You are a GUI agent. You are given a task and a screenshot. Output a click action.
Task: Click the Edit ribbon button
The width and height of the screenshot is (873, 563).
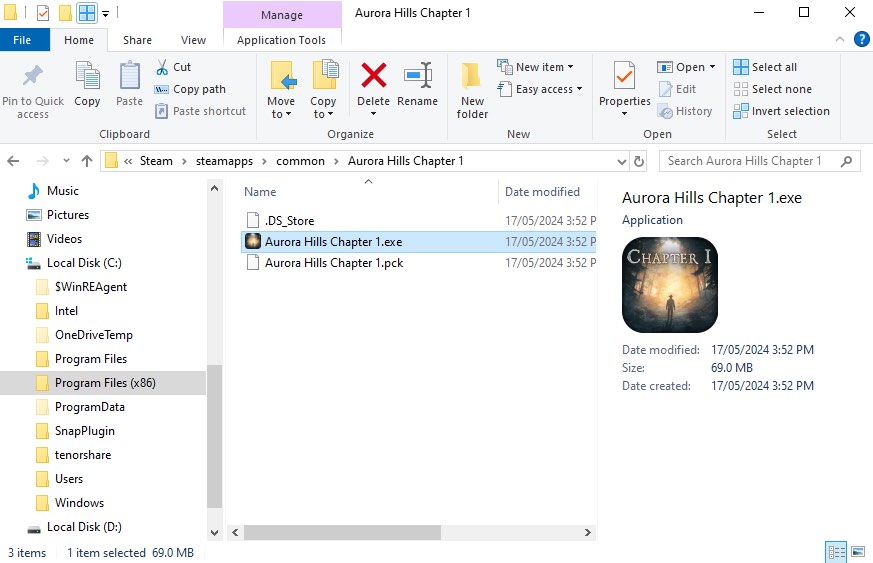tap(678, 89)
